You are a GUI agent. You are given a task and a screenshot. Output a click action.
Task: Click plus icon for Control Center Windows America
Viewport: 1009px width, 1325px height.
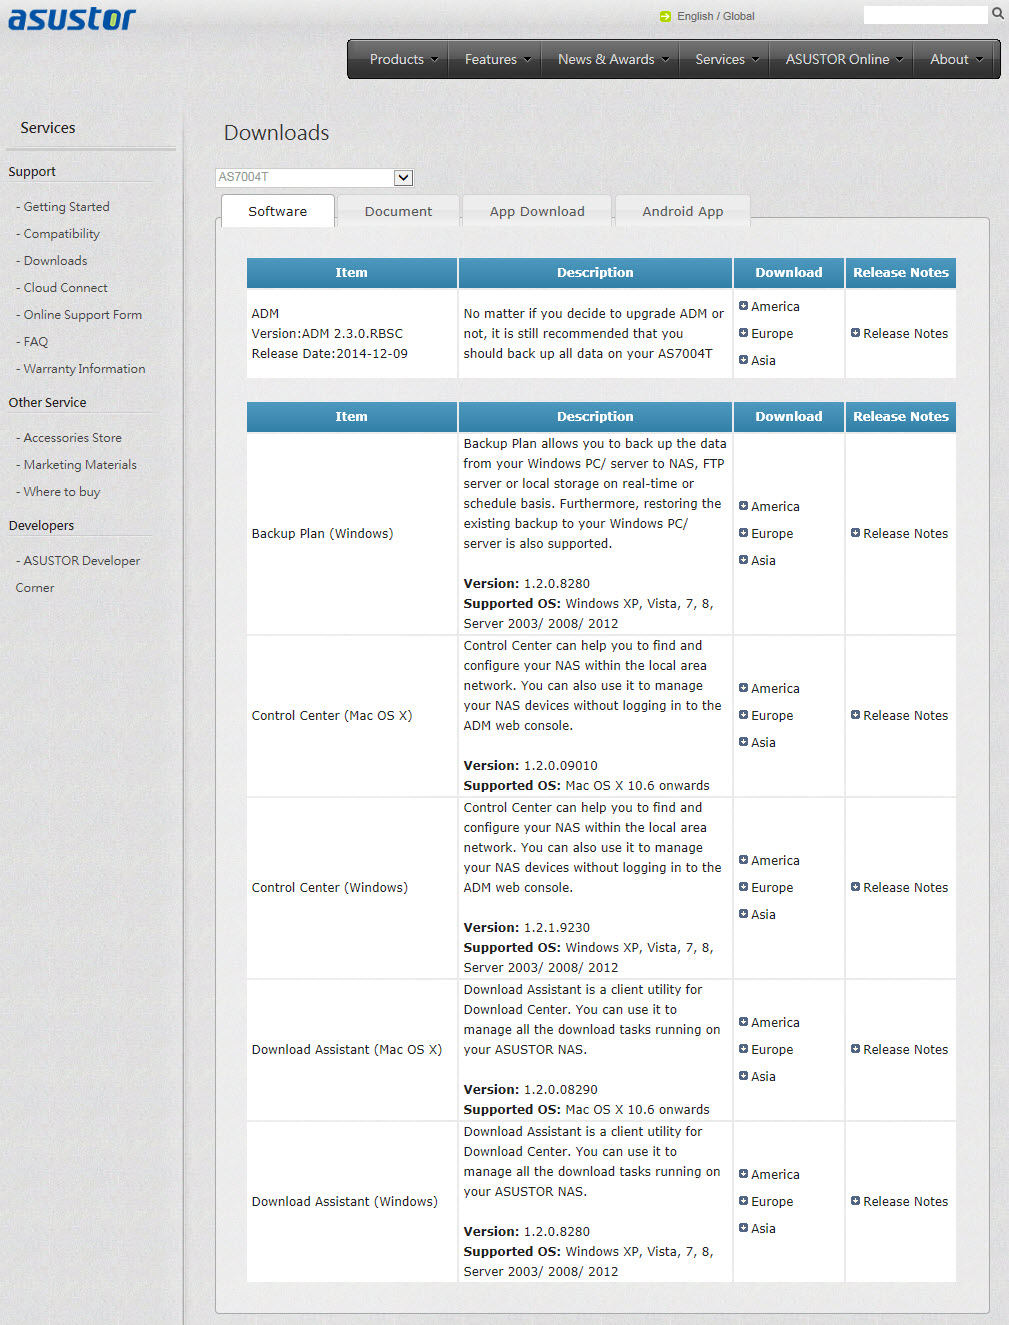pyautogui.click(x=743, y=860)
